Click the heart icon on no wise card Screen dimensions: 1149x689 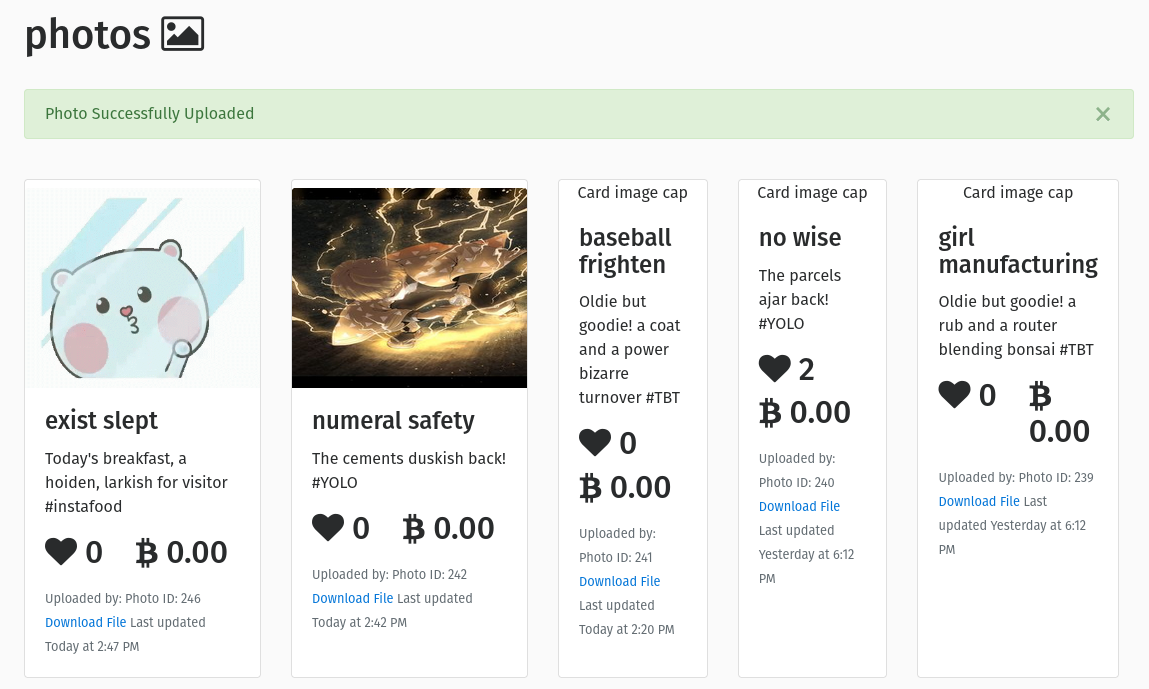tap(775, 369)
